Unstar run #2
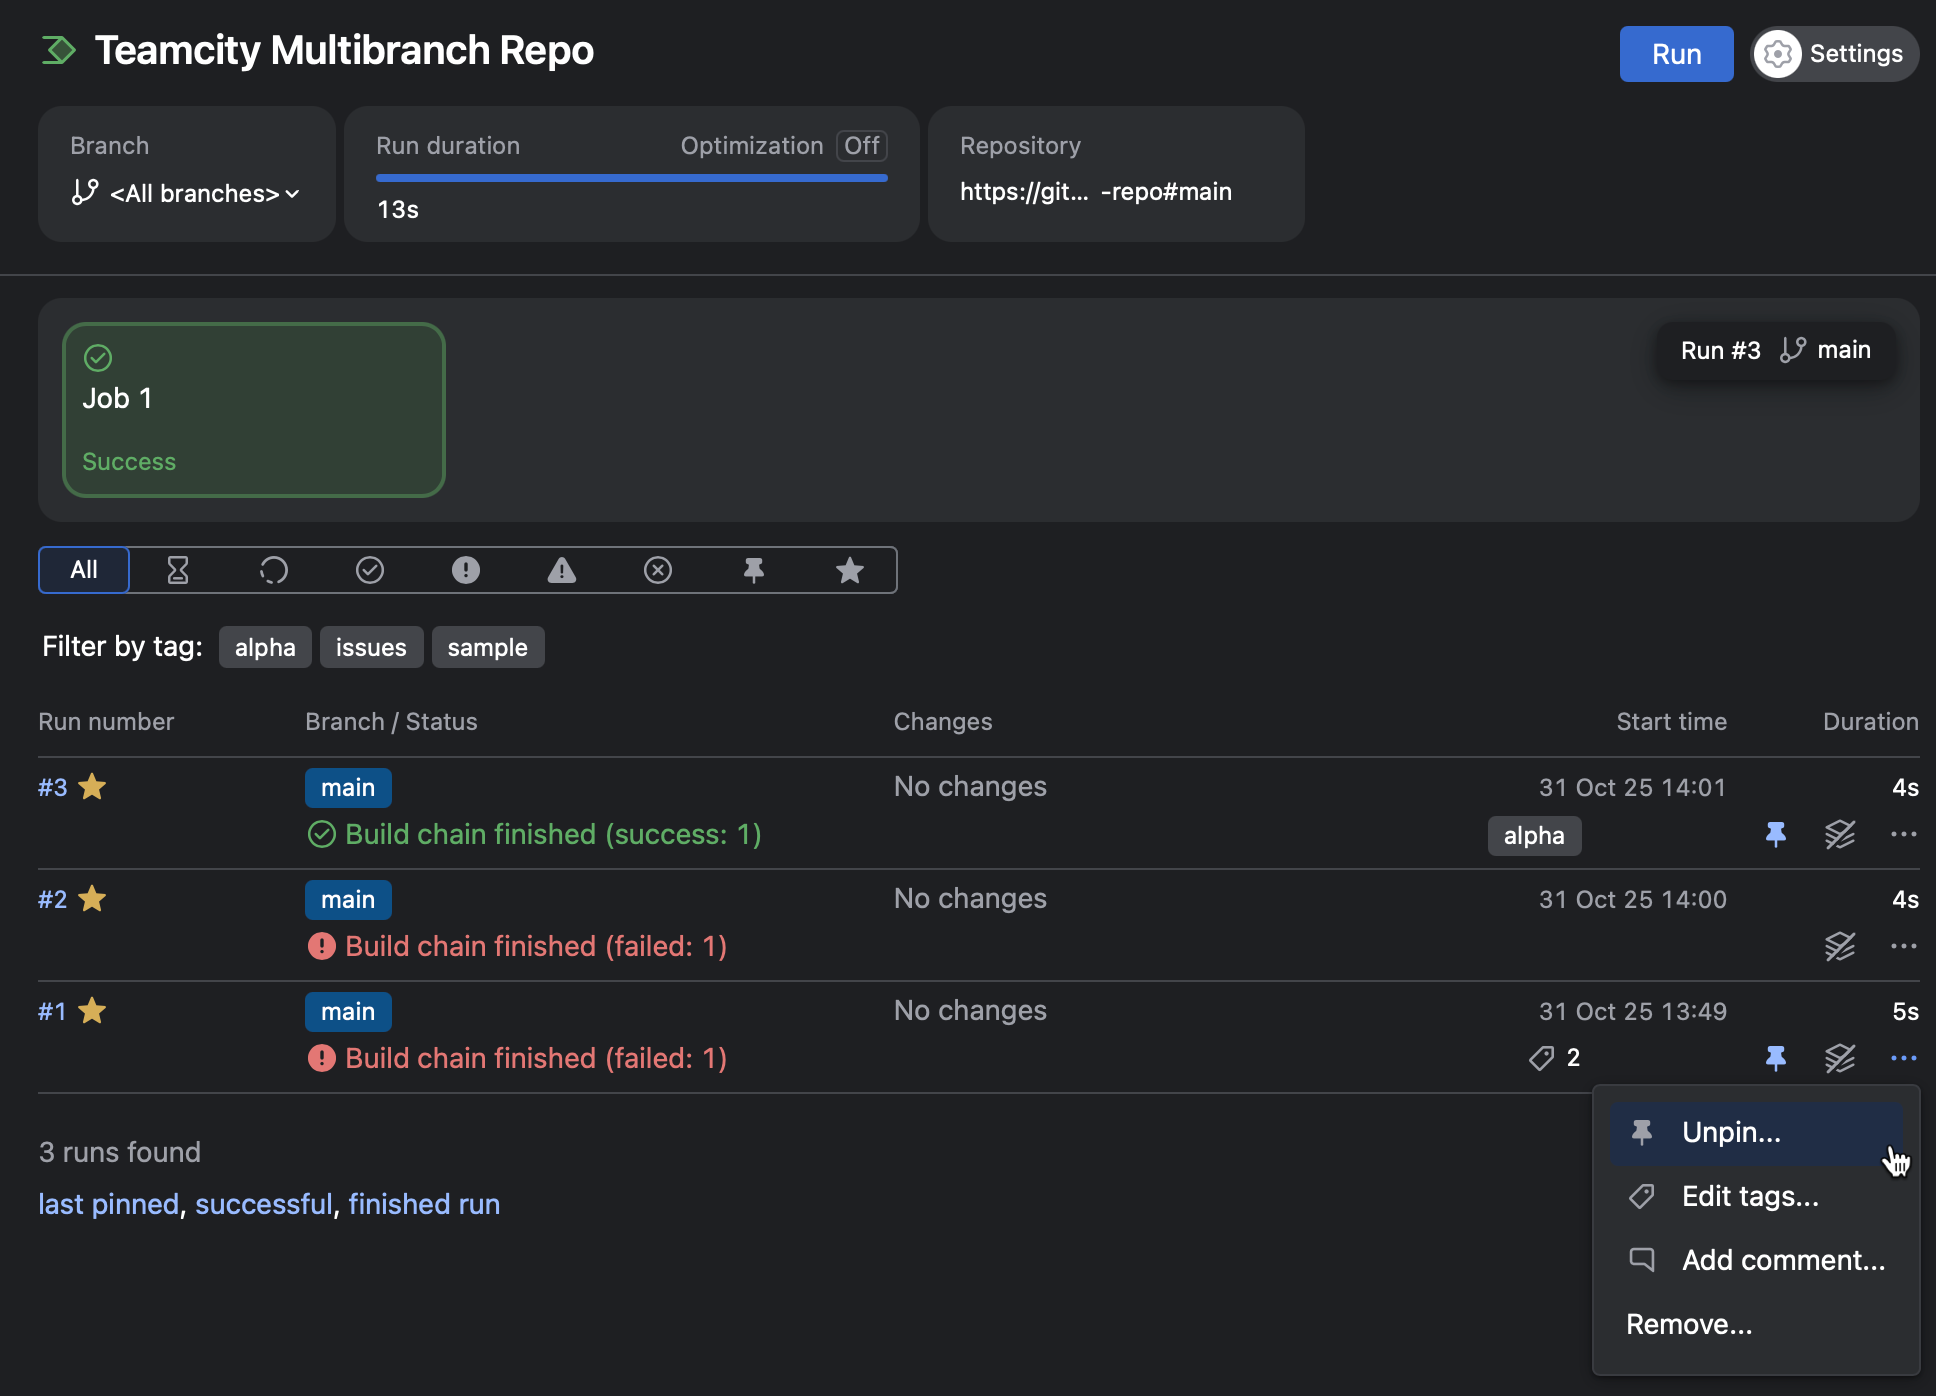The width and height of the screenshot is (1936, 1396). (92, 899)
